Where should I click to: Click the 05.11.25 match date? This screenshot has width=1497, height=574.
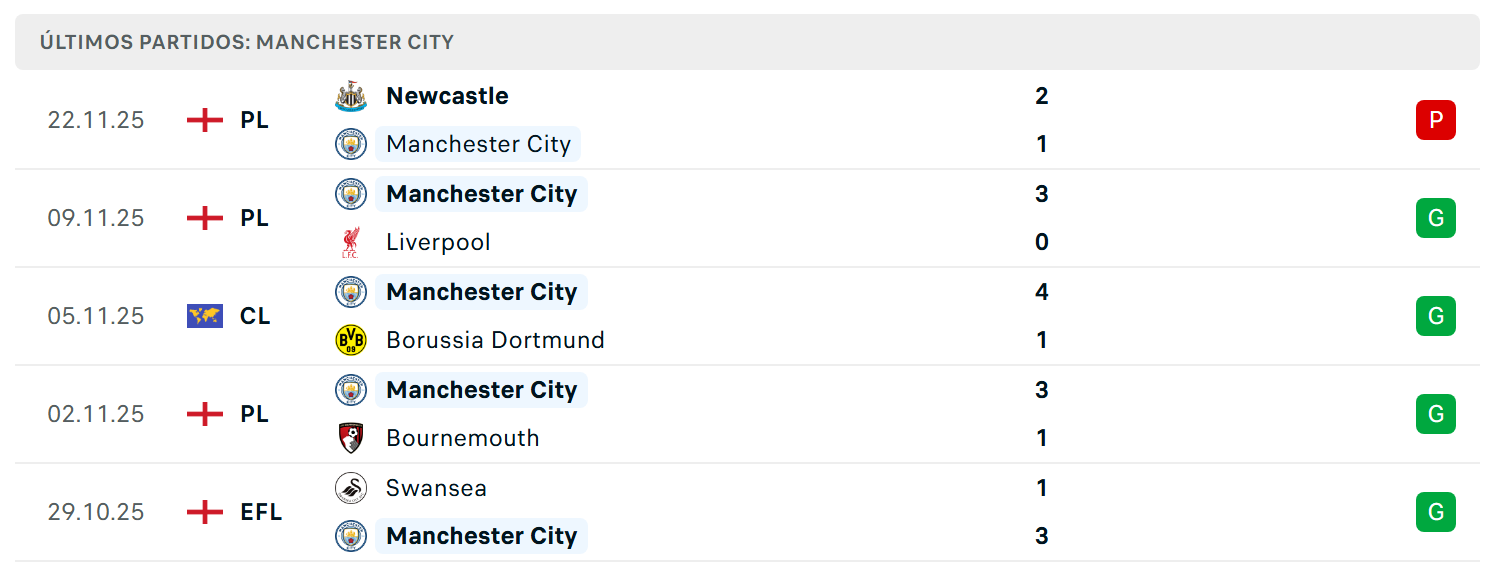[96, 316]
